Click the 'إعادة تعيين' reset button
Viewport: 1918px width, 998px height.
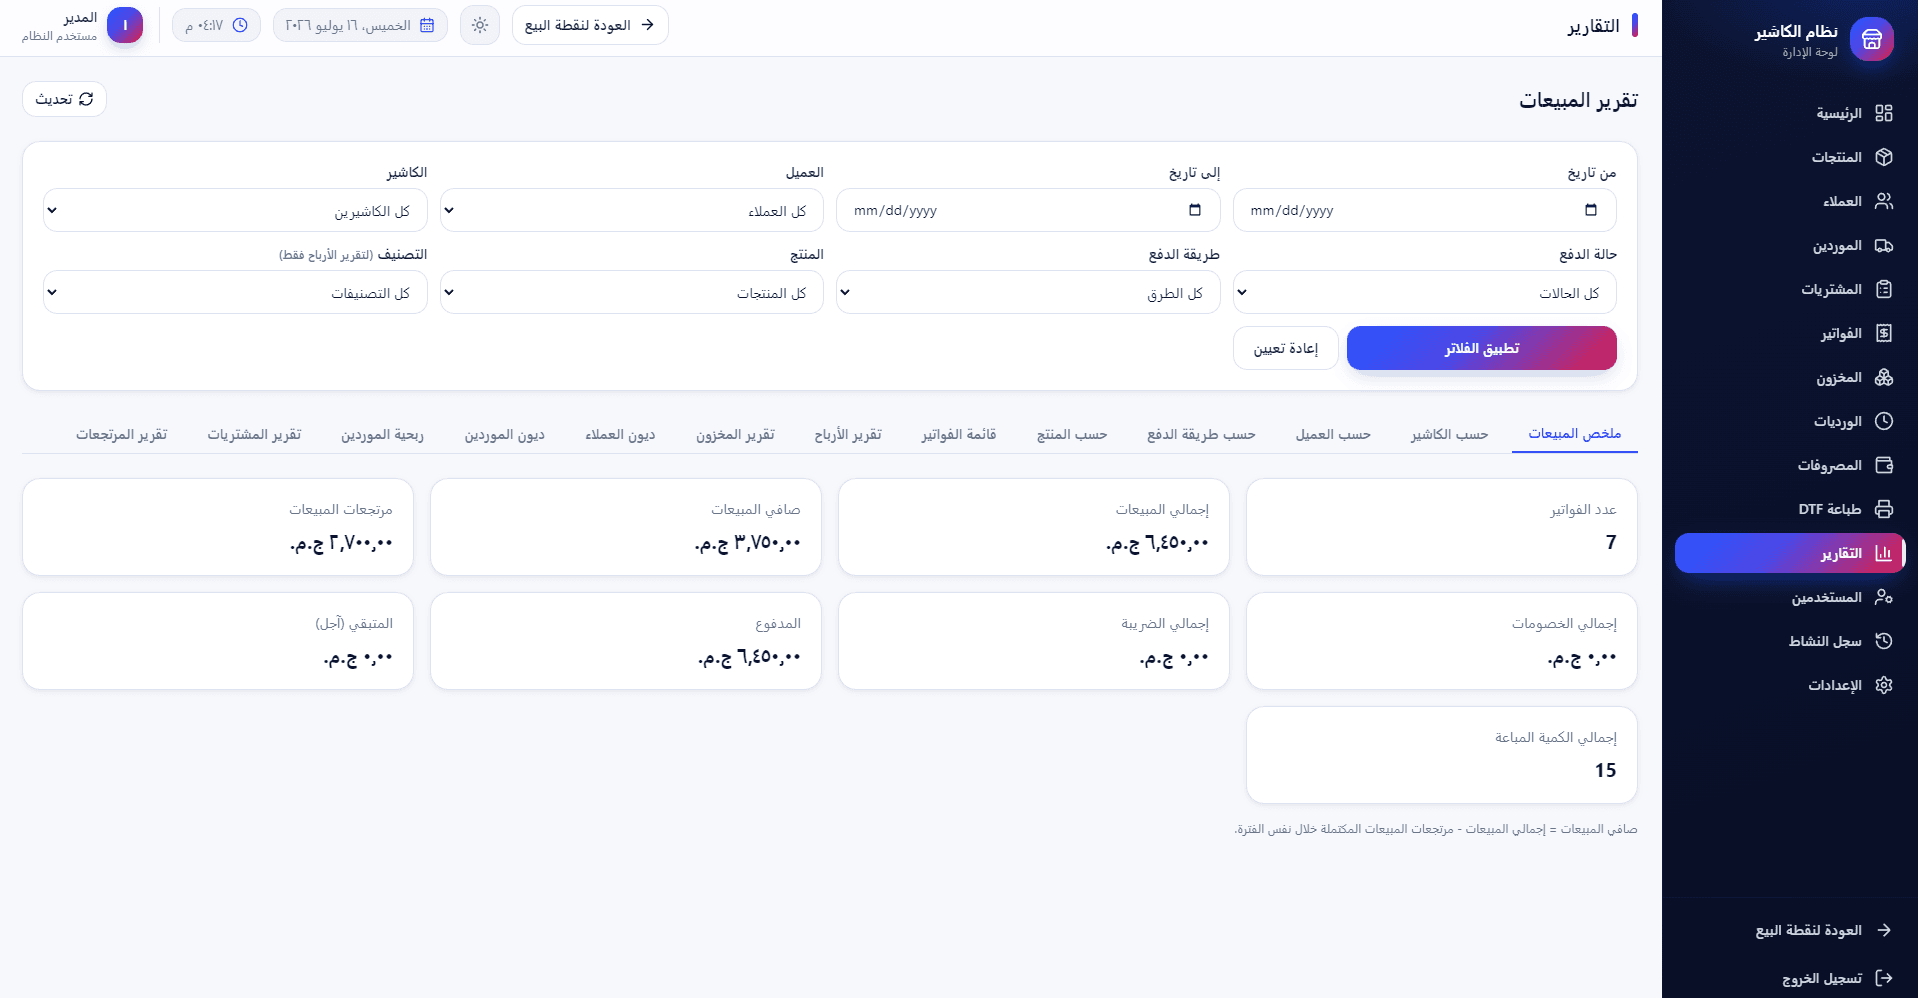pos(1286,348)
